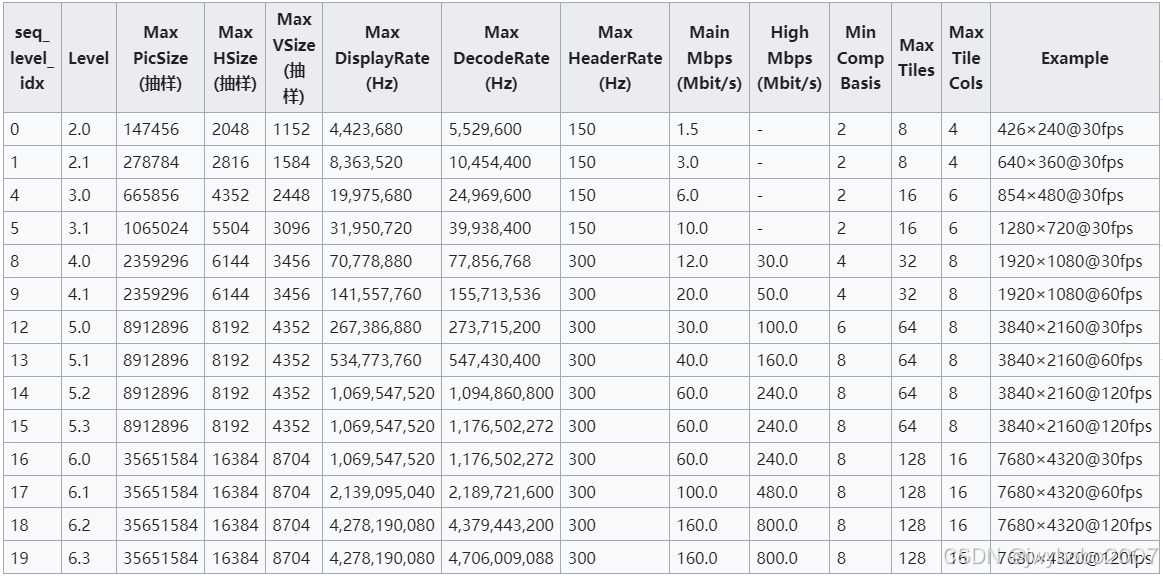Viewport: 1163px width, 576px height.
Task: Select the display rate 141,557,760
Action: [x=375, y=294]
